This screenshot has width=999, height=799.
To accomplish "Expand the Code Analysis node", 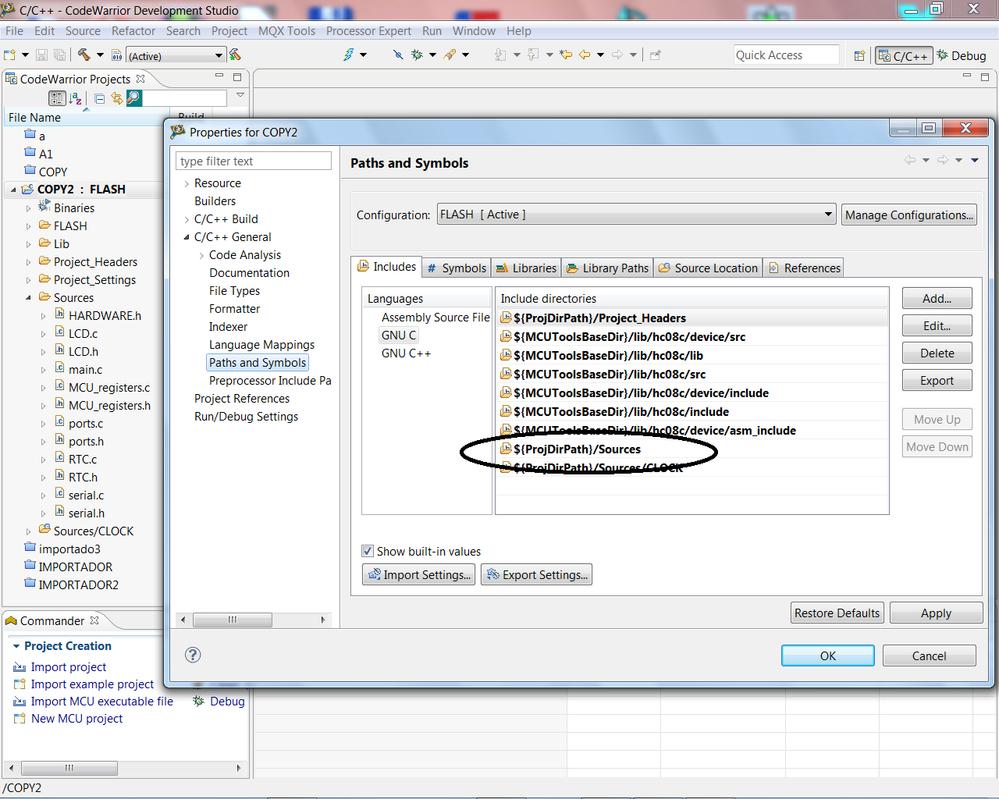I will pyautogui.click(x=201, y=255).
